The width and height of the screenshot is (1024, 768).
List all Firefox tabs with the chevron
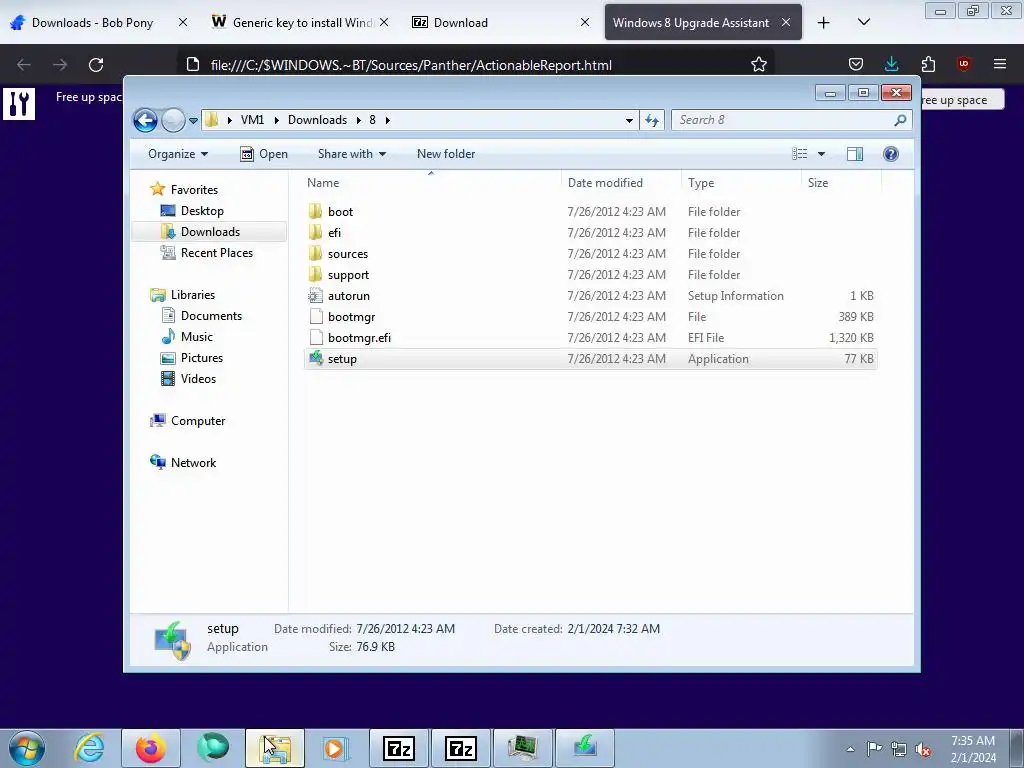[x=863, y=22]
